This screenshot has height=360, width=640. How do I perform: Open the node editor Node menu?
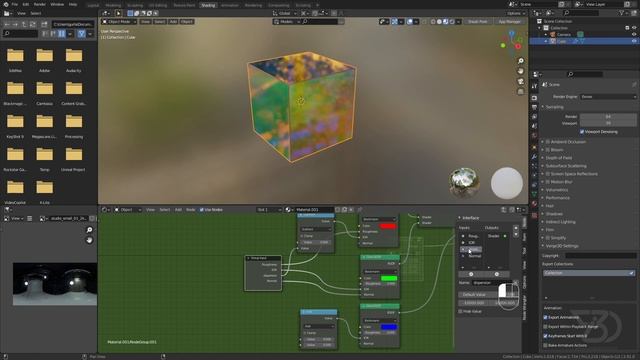click(191, 210)
